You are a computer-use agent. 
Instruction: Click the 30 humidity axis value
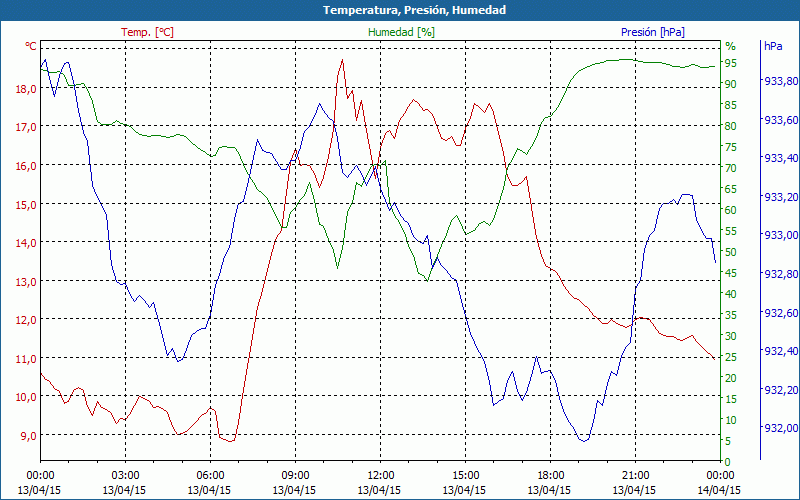pos(731,336)
